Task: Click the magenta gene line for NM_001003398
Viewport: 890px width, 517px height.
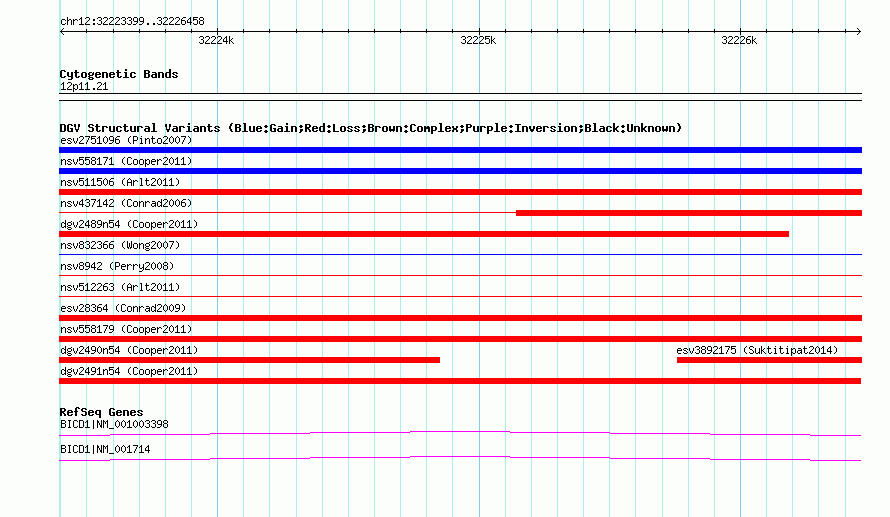Action: (460, 434)
